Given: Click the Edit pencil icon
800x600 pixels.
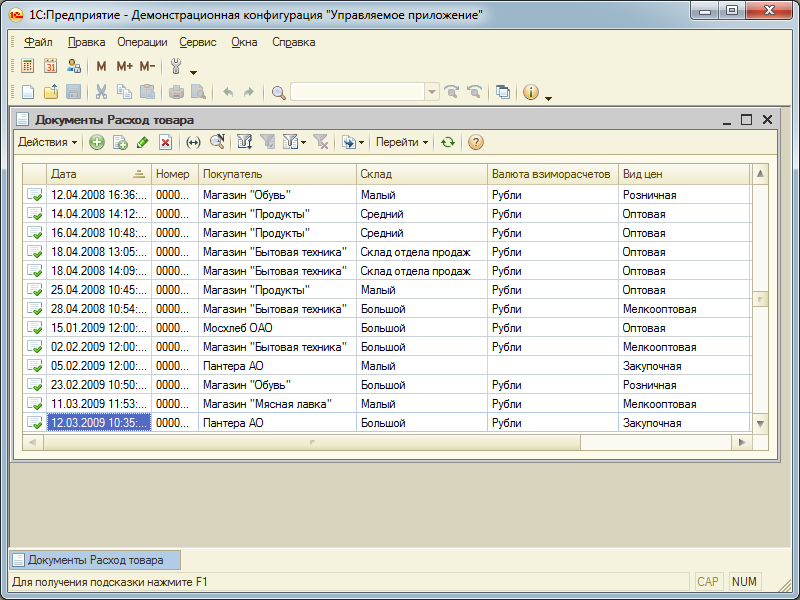Looking at the screenshot, I should [x=143, y=143].
